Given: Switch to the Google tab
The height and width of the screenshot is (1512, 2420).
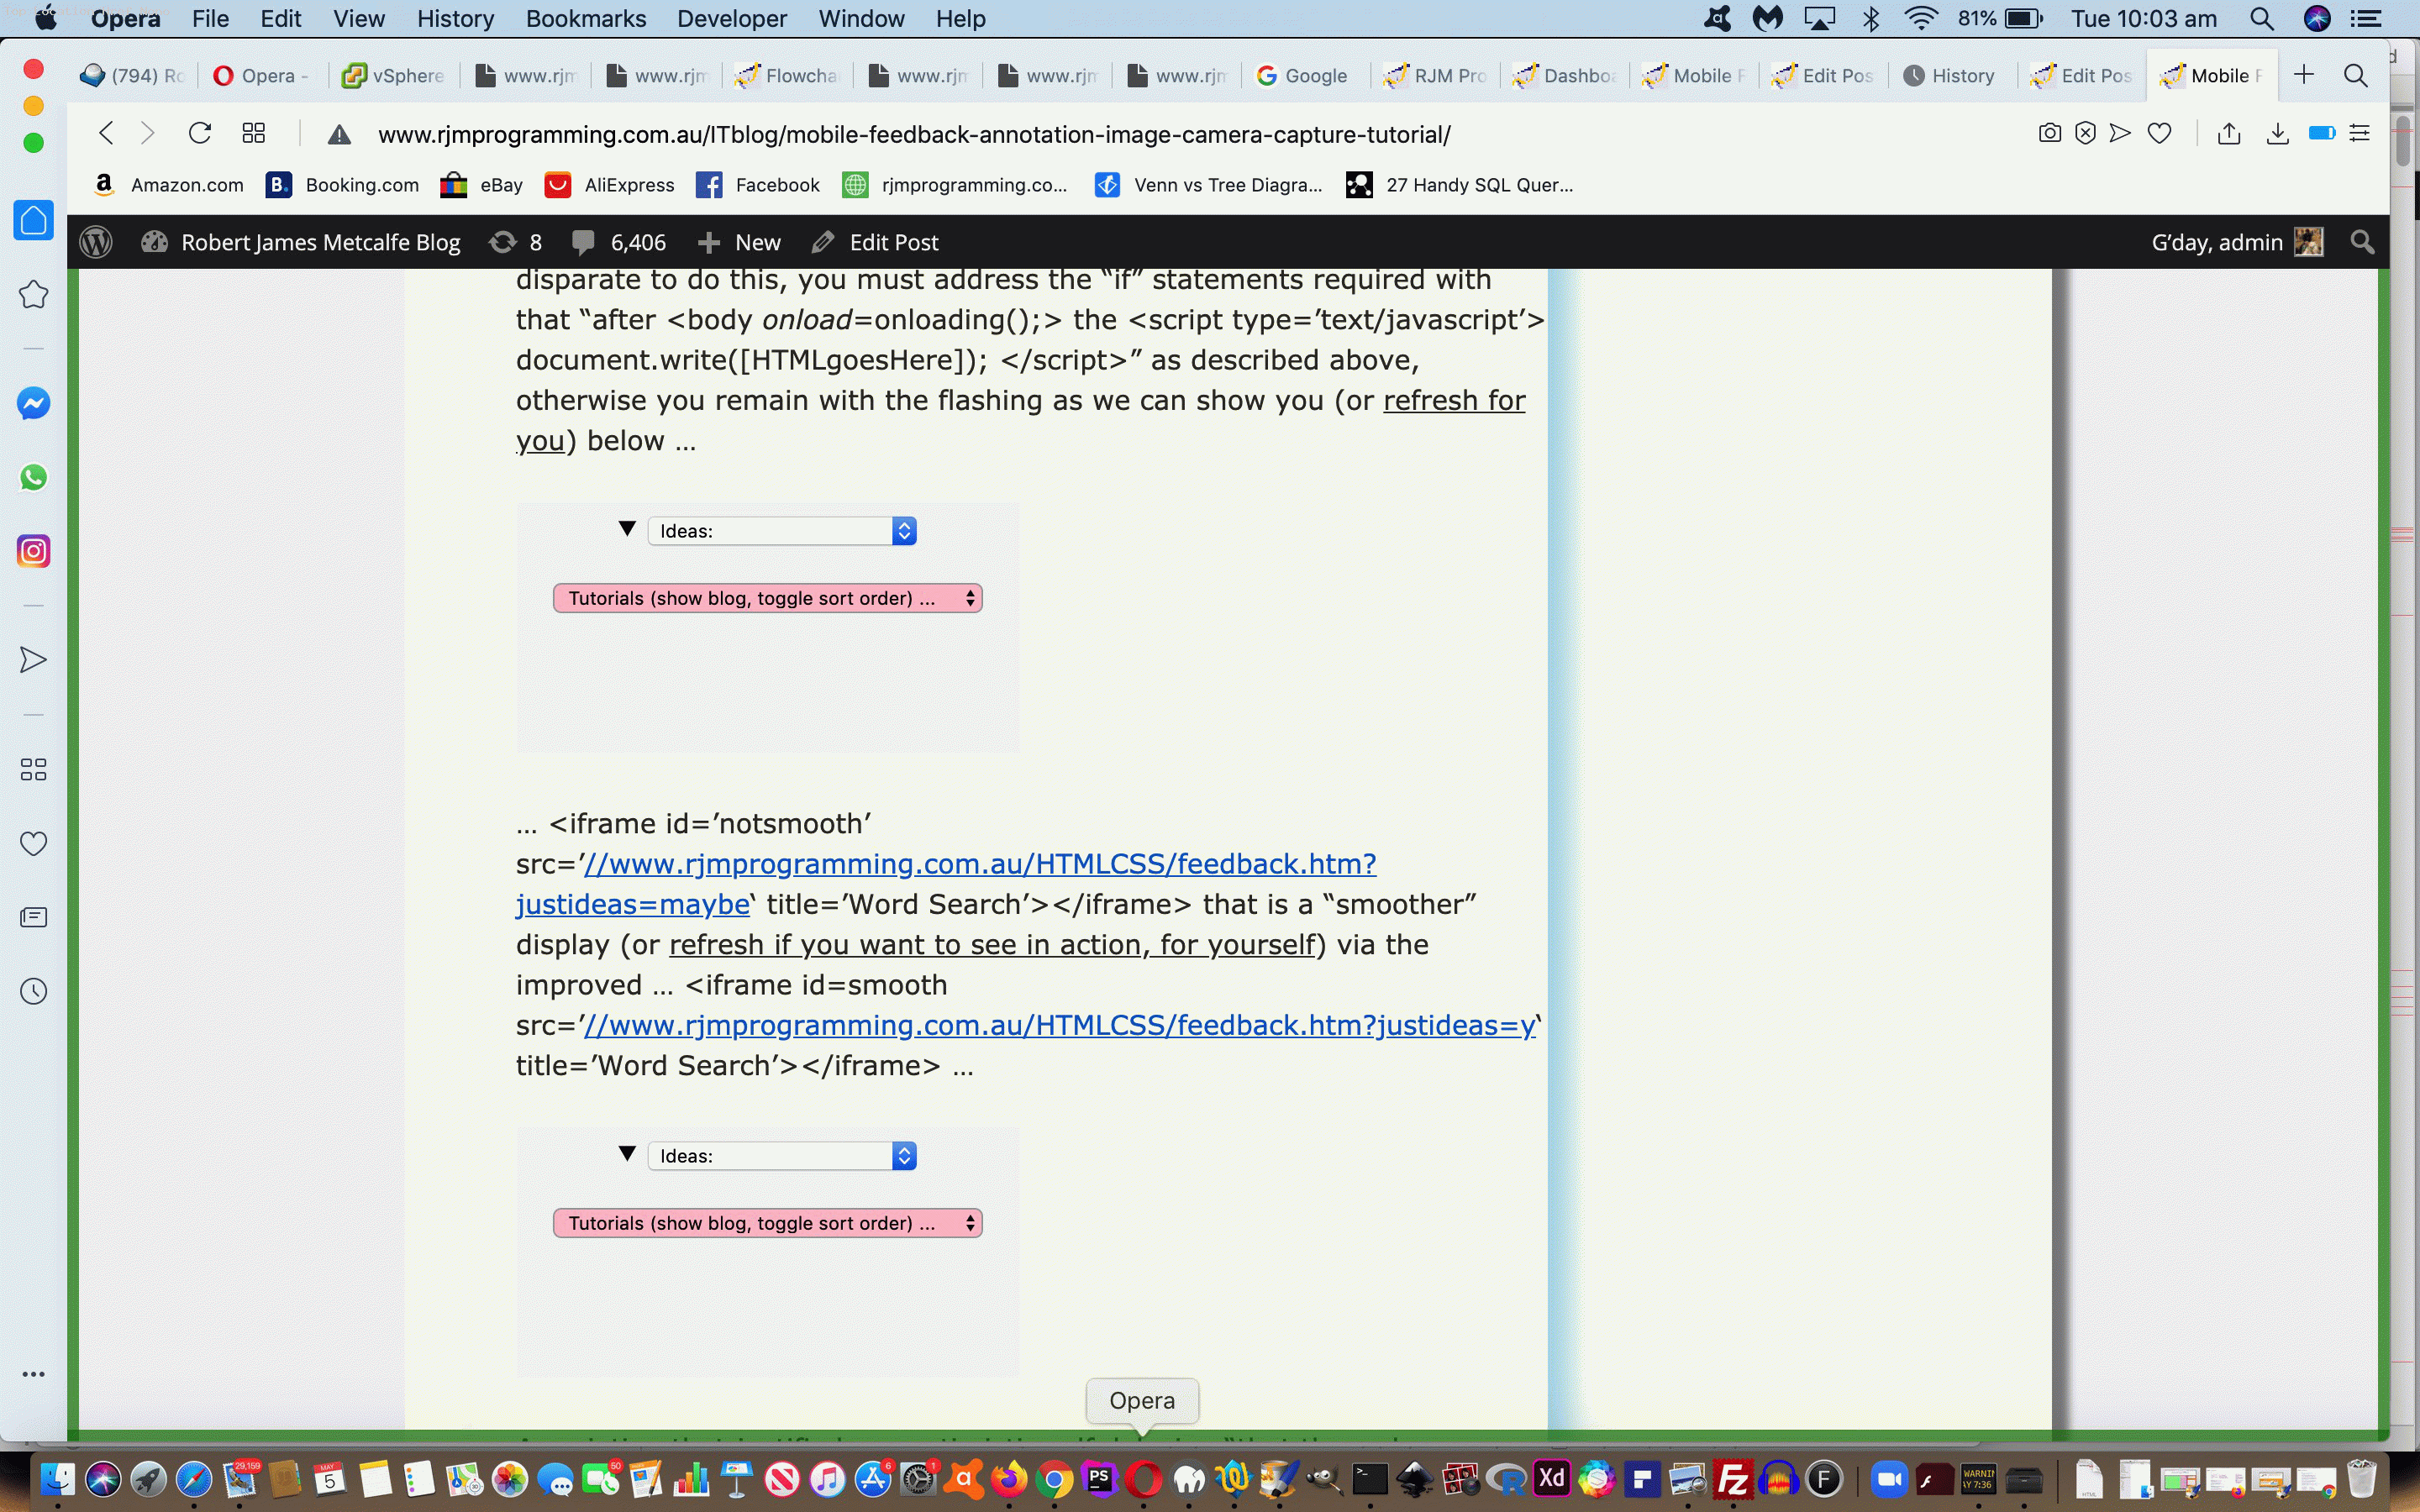Looking at the screenshot, I should (x=1303, y=75).
